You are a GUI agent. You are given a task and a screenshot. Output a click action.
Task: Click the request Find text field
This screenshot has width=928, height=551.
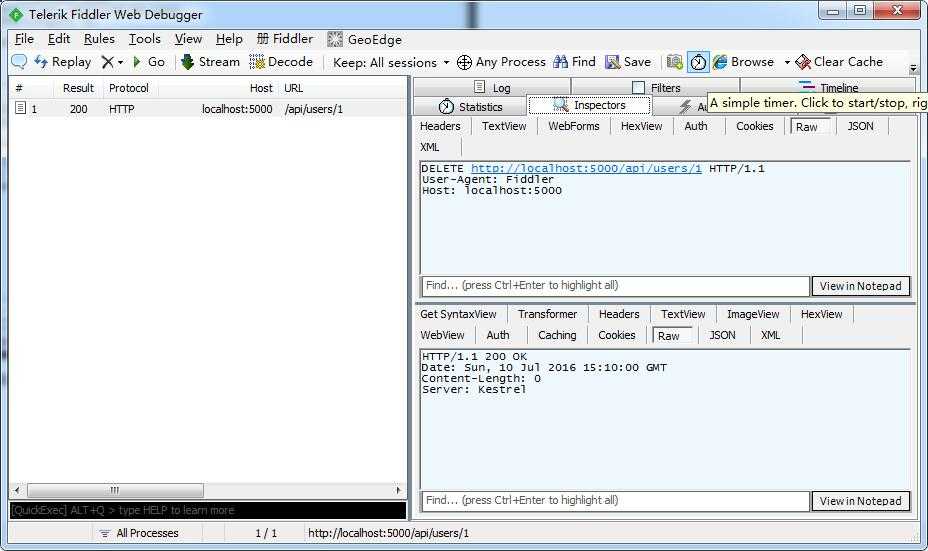615,285
